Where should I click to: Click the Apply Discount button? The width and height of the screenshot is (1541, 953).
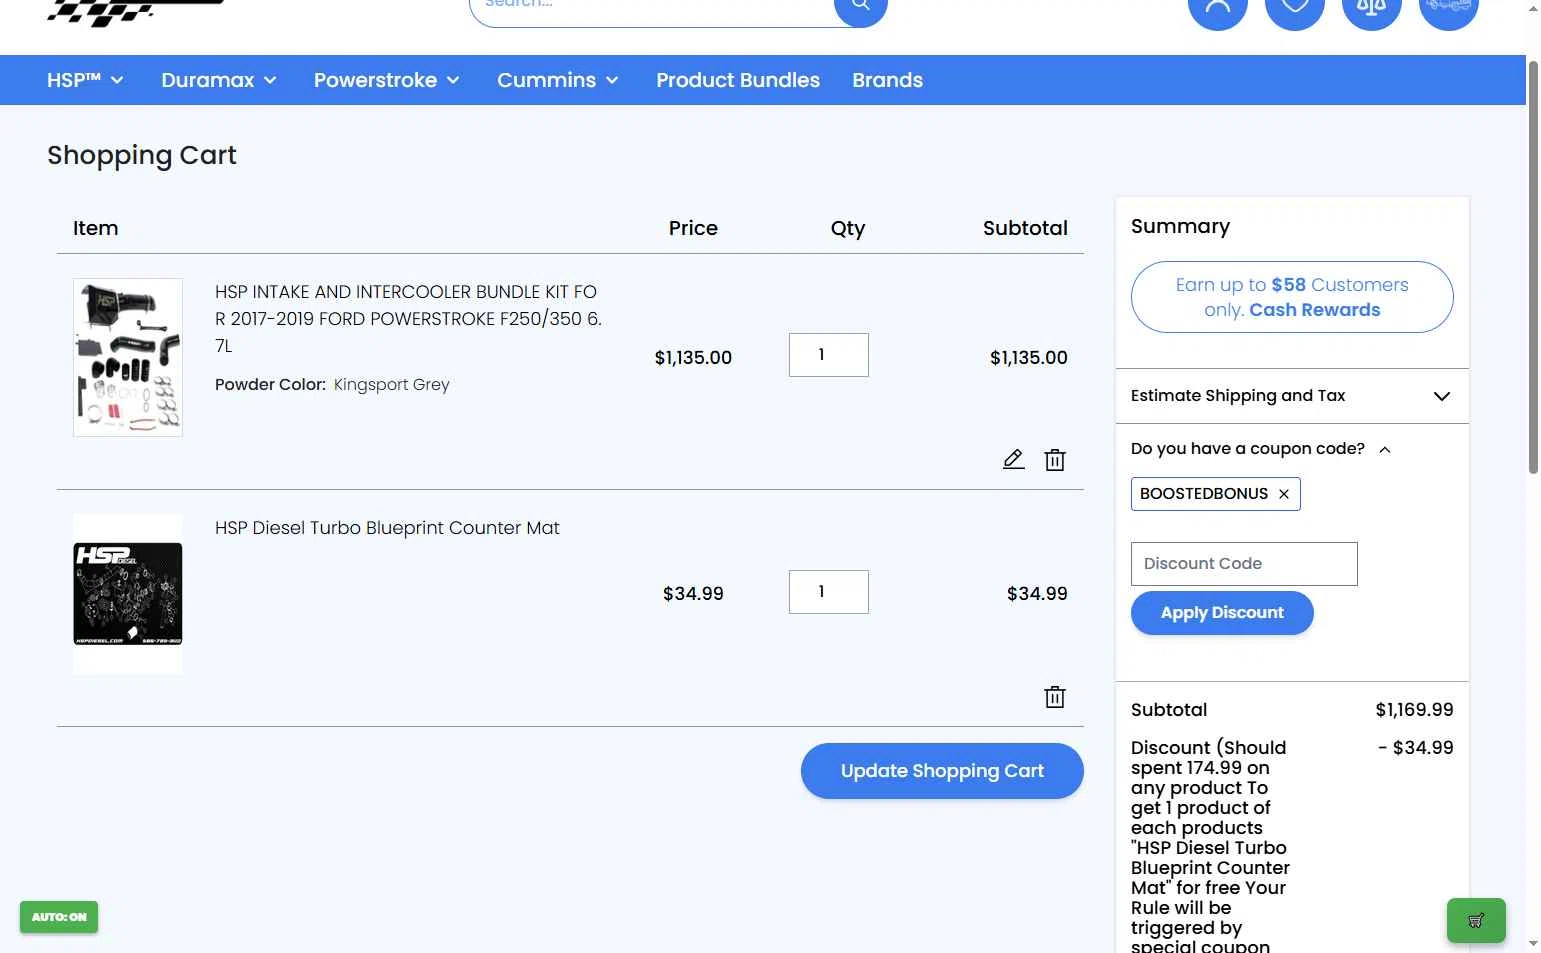click(x=1222, y=613)
